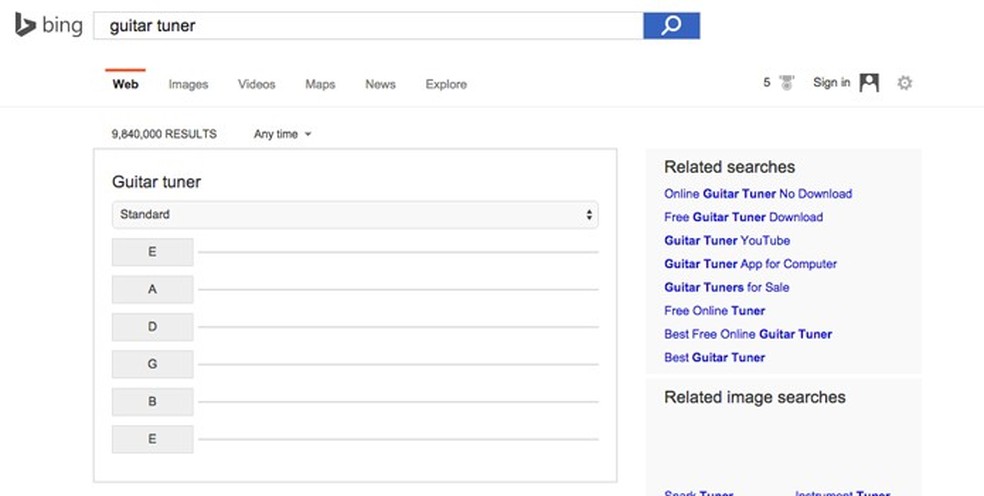Switch to the Videos tab

coord(257,84)
